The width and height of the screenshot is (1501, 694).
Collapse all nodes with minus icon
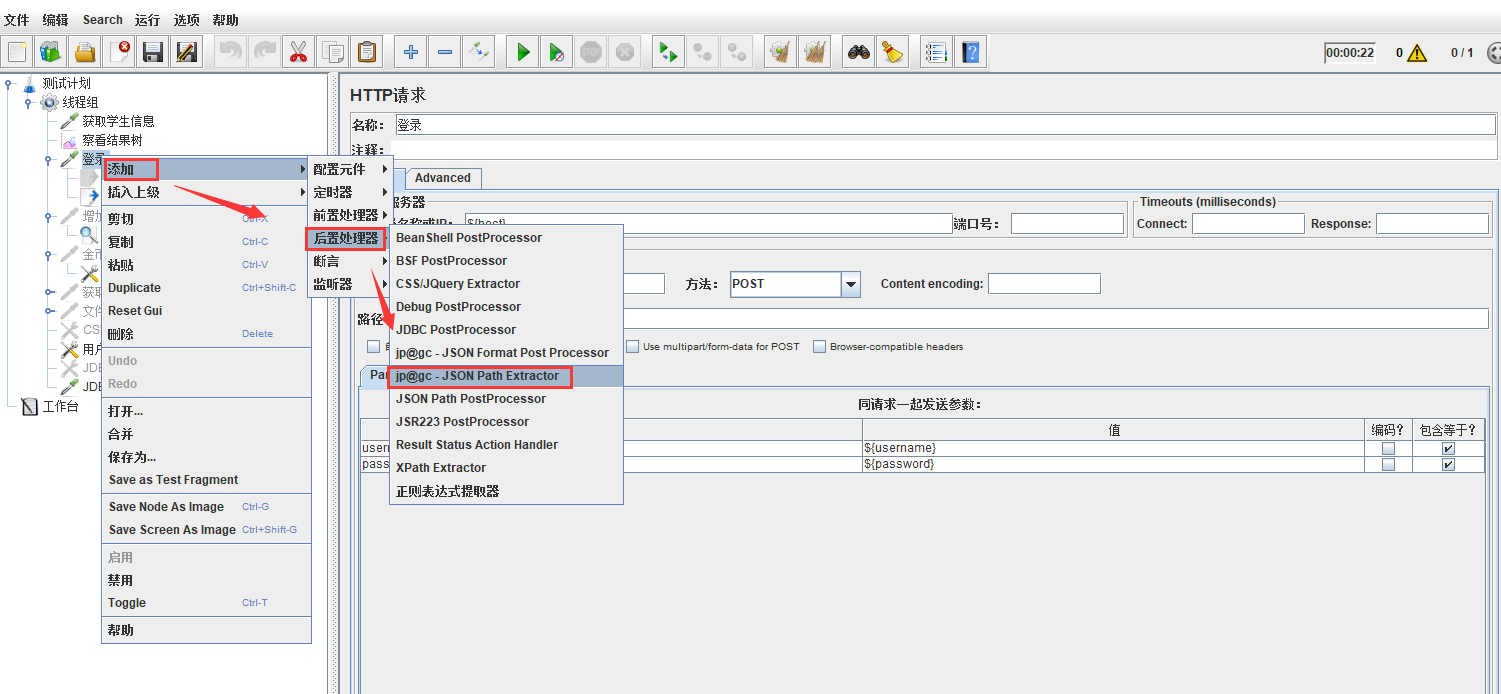pos(445,52)
